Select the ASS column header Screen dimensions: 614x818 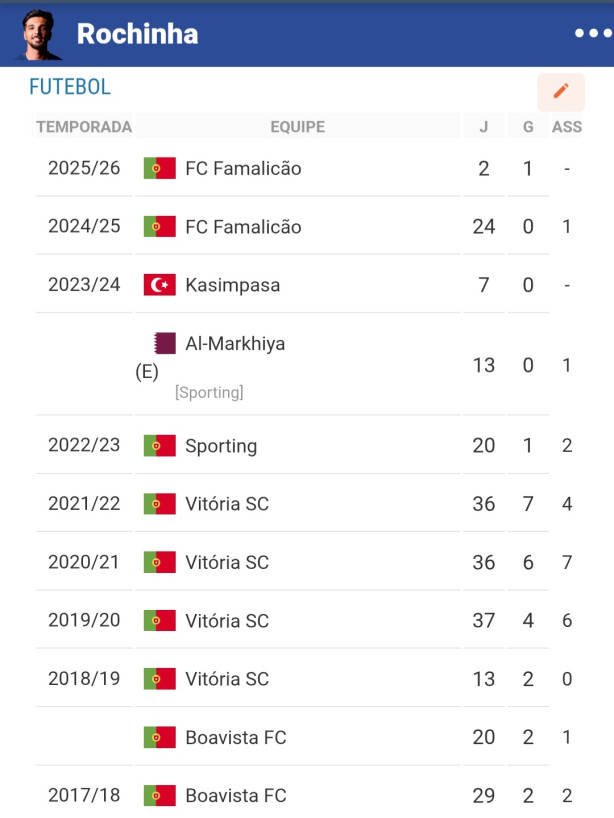[567, 127]
